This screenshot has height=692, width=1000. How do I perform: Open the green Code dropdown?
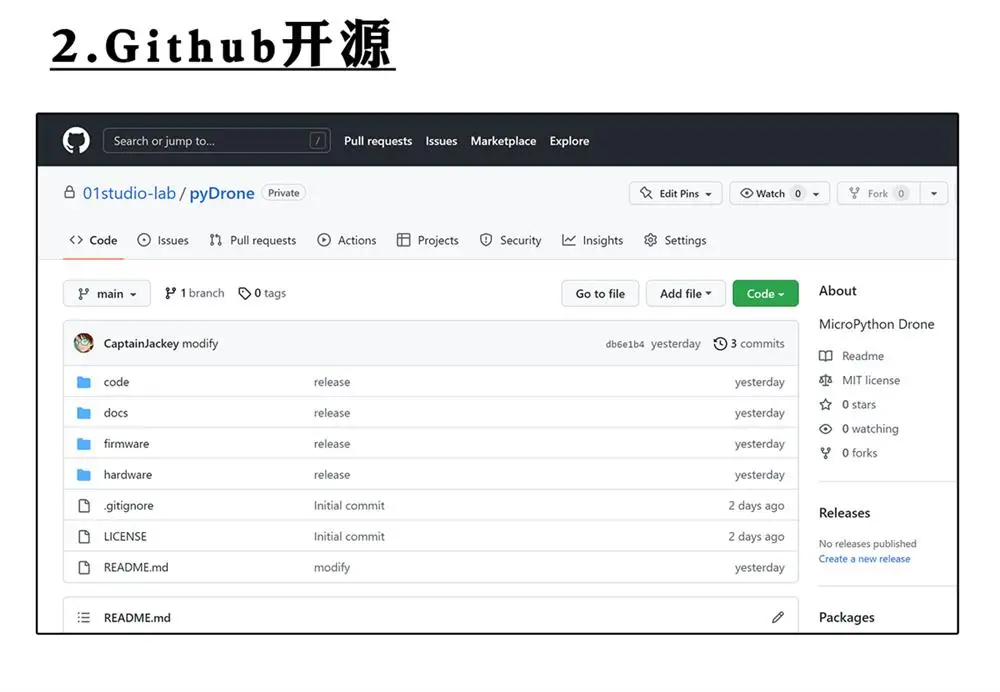(765, 293)
